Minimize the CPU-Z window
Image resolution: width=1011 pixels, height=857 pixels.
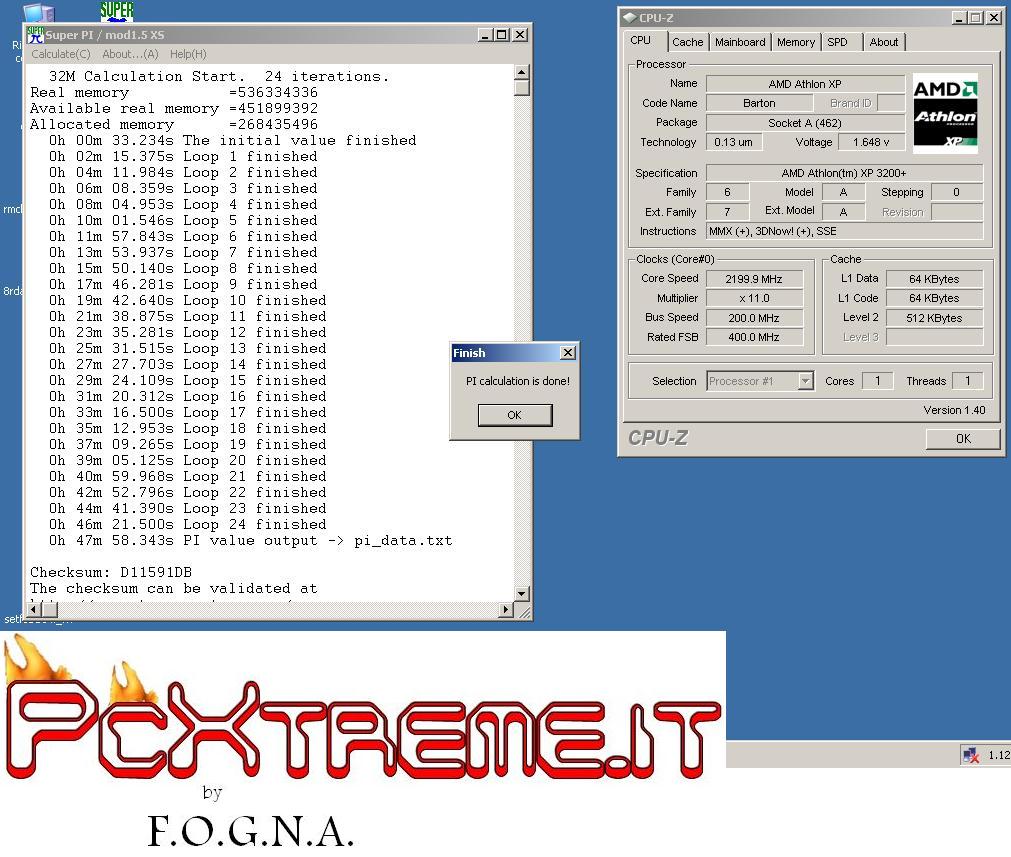pyautogui.click(x=959, y=18)
